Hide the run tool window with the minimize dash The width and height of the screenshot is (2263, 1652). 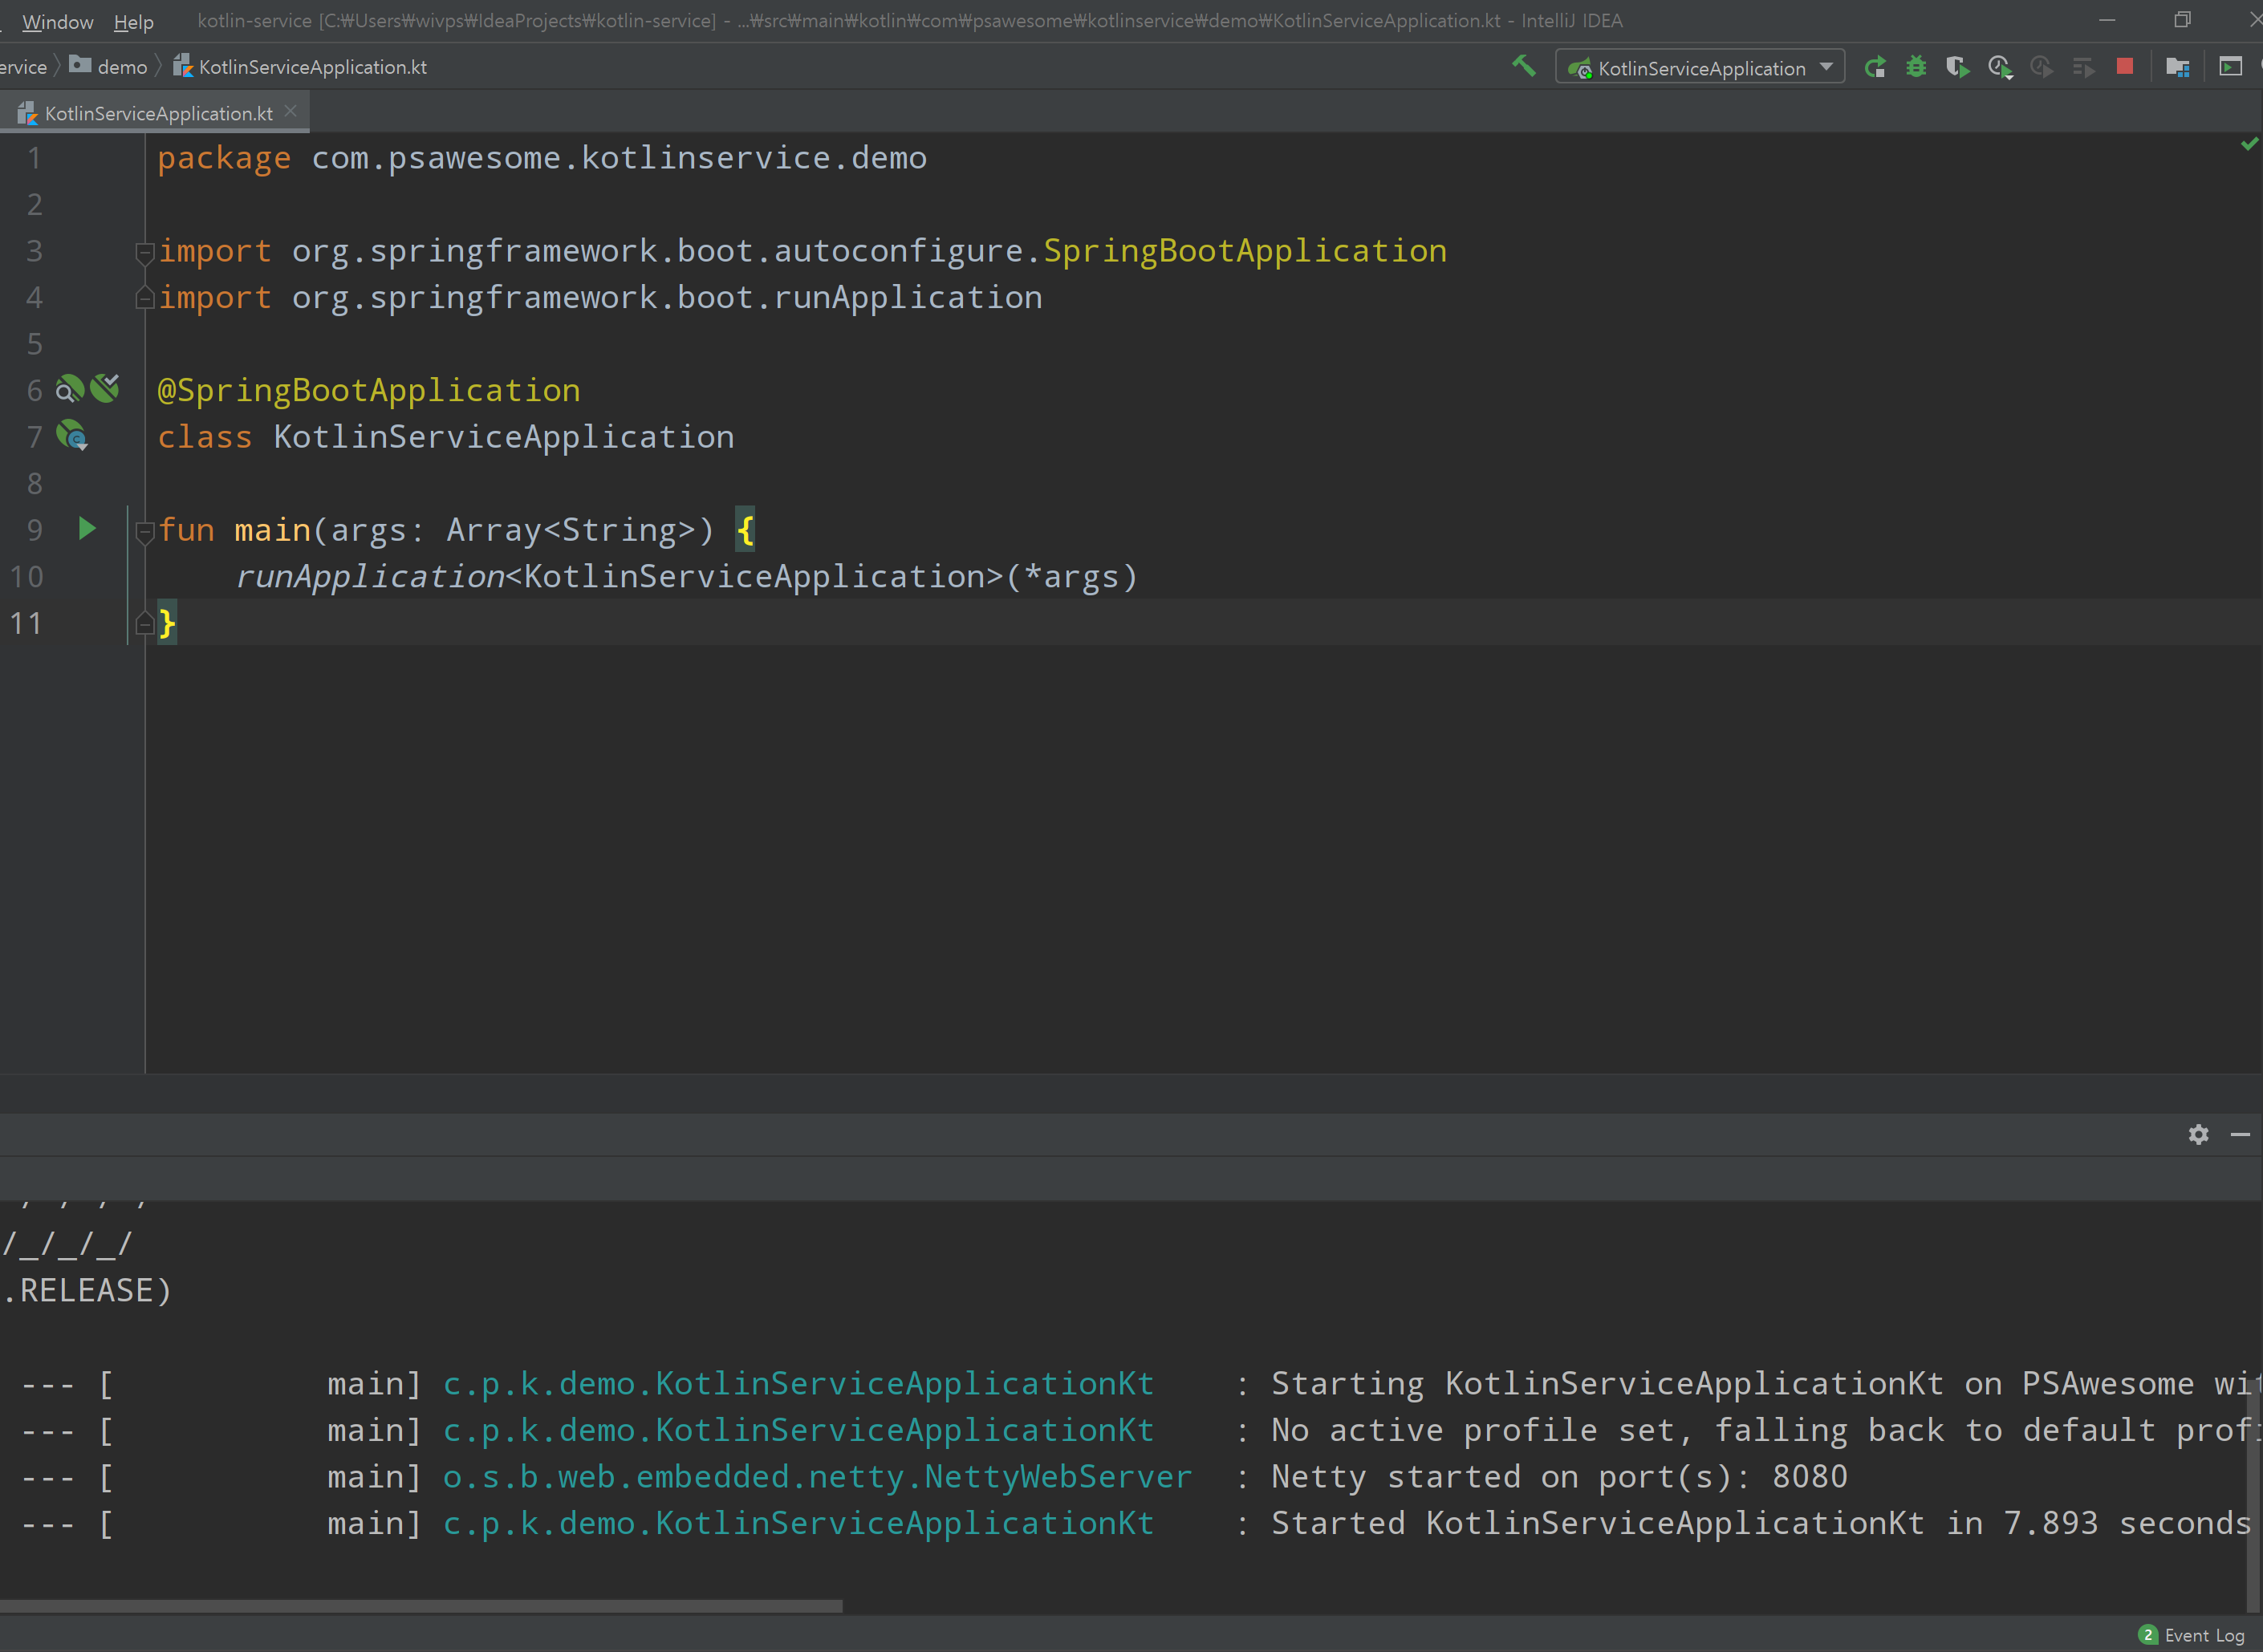[2240, 1134]
